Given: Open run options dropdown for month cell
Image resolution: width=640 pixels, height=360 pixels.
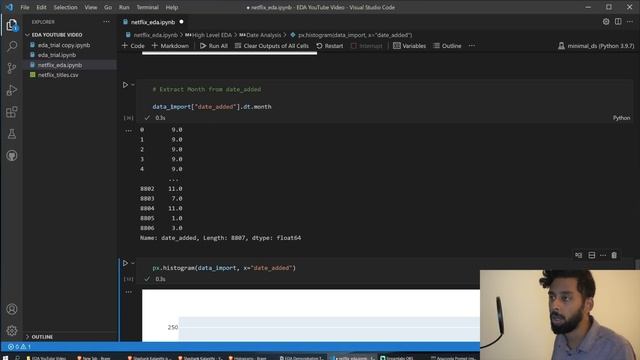Looking at the screenshot, I should (133, 85).
